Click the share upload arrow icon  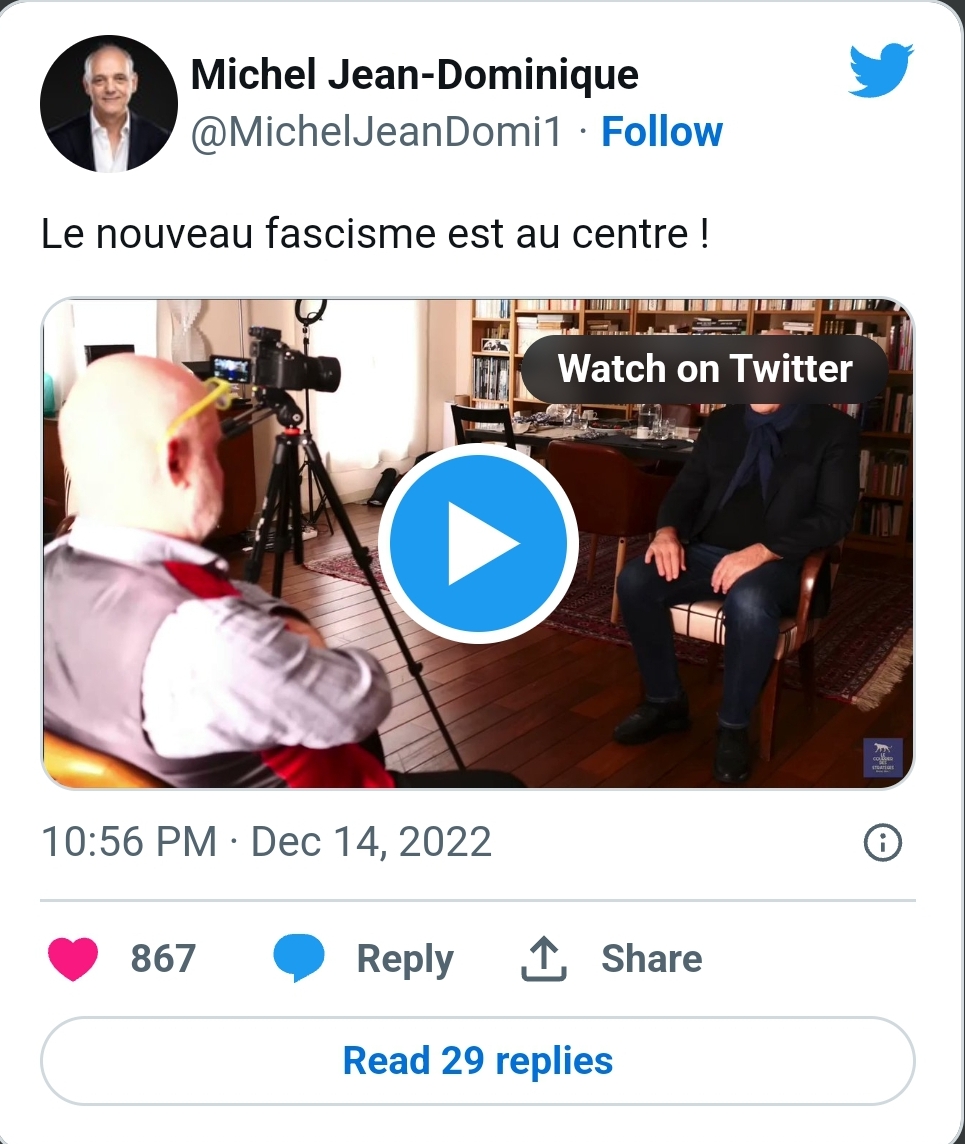tap(544, 959)
